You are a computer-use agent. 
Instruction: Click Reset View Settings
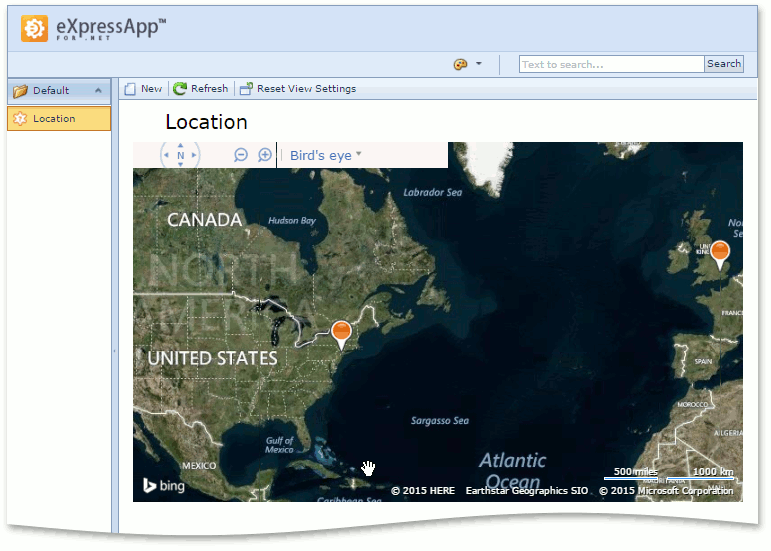point(298,88)
